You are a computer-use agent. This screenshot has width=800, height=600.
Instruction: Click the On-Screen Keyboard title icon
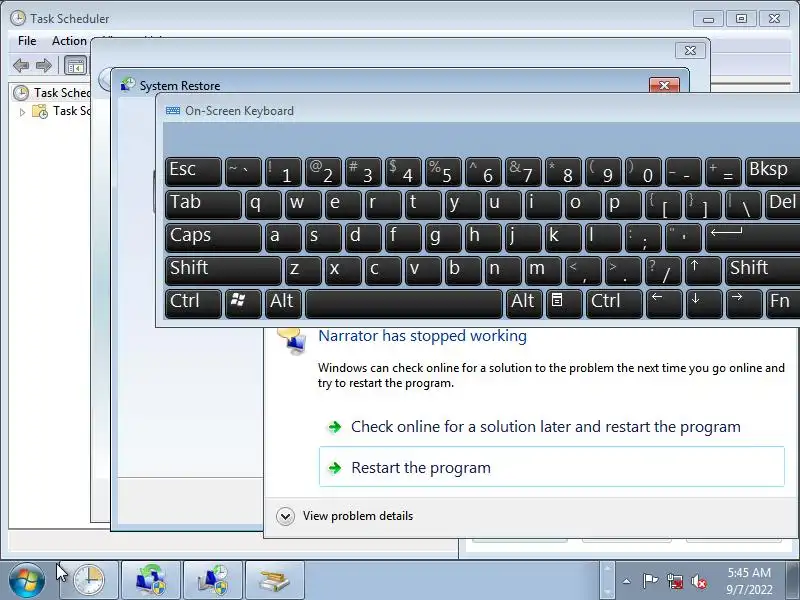[173, 111]
